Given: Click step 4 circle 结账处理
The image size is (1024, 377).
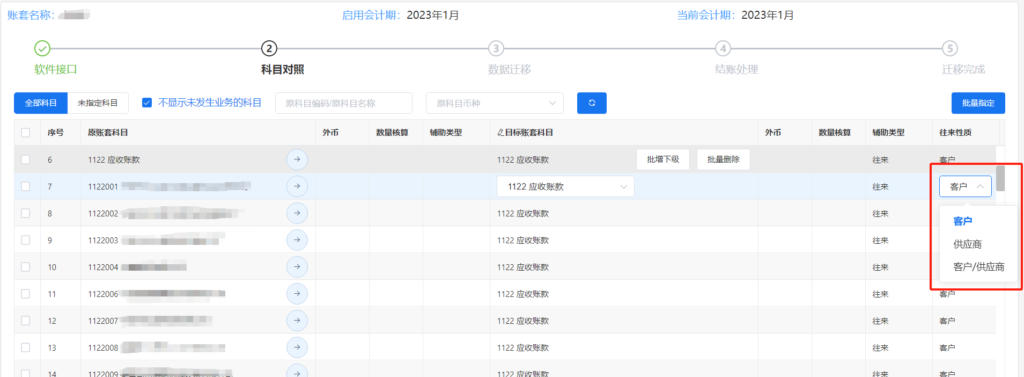Looking at the screenshot, I should 722,48.
